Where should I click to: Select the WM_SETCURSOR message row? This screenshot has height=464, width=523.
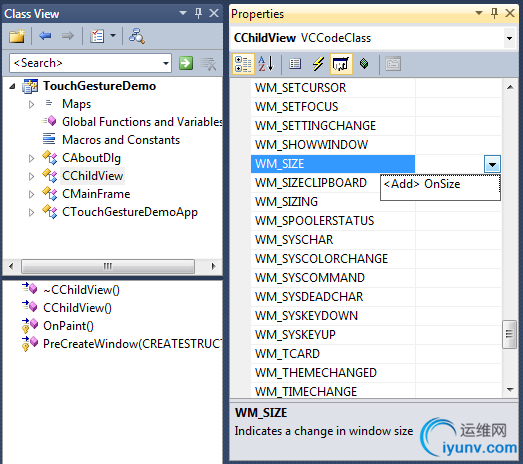(x=376, y=88)
